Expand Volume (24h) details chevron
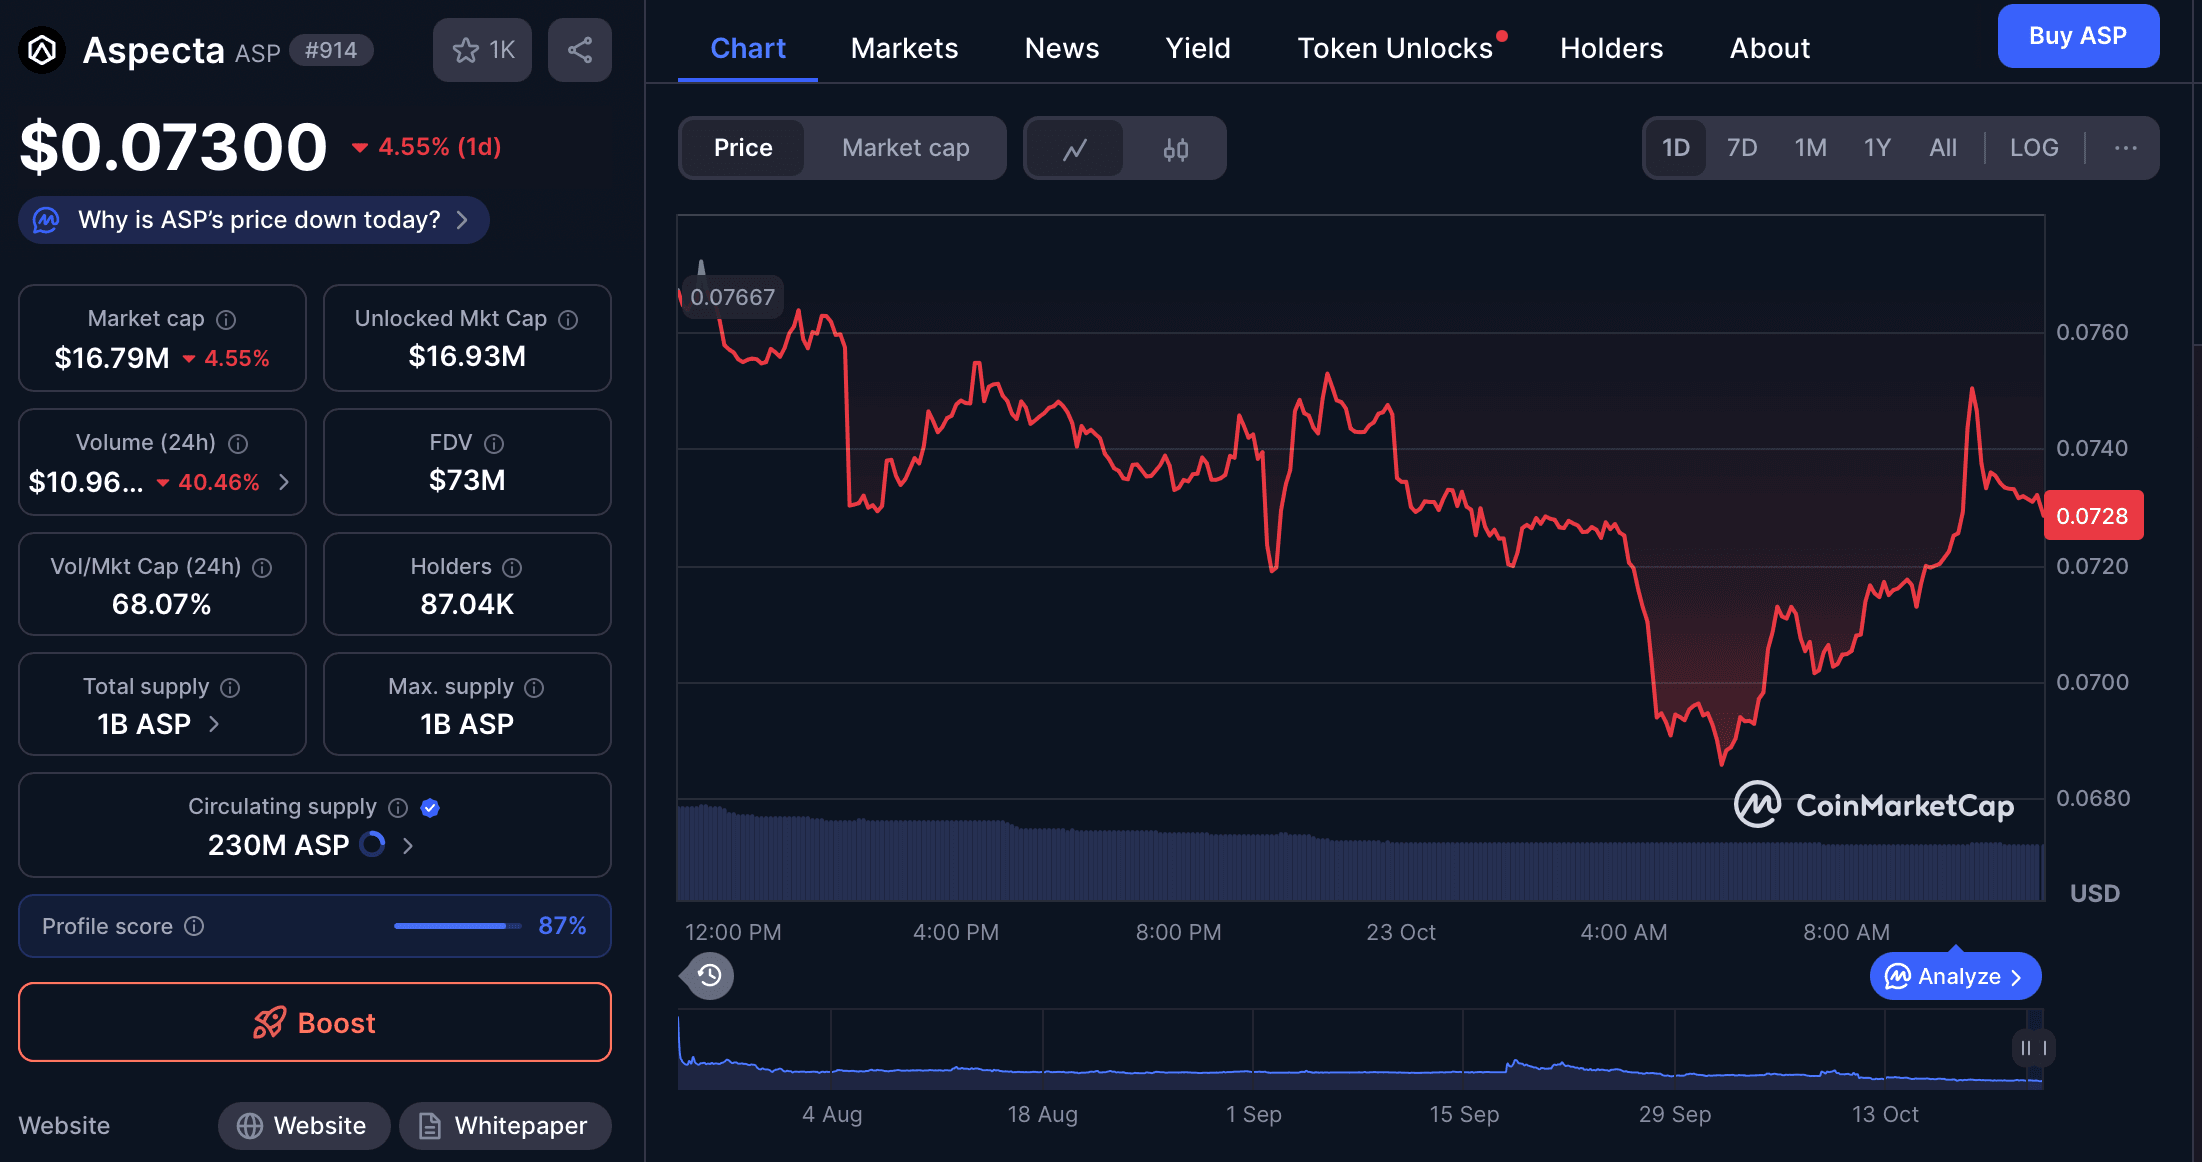This screenshot has width=2202, height=1162. (284, 482)
